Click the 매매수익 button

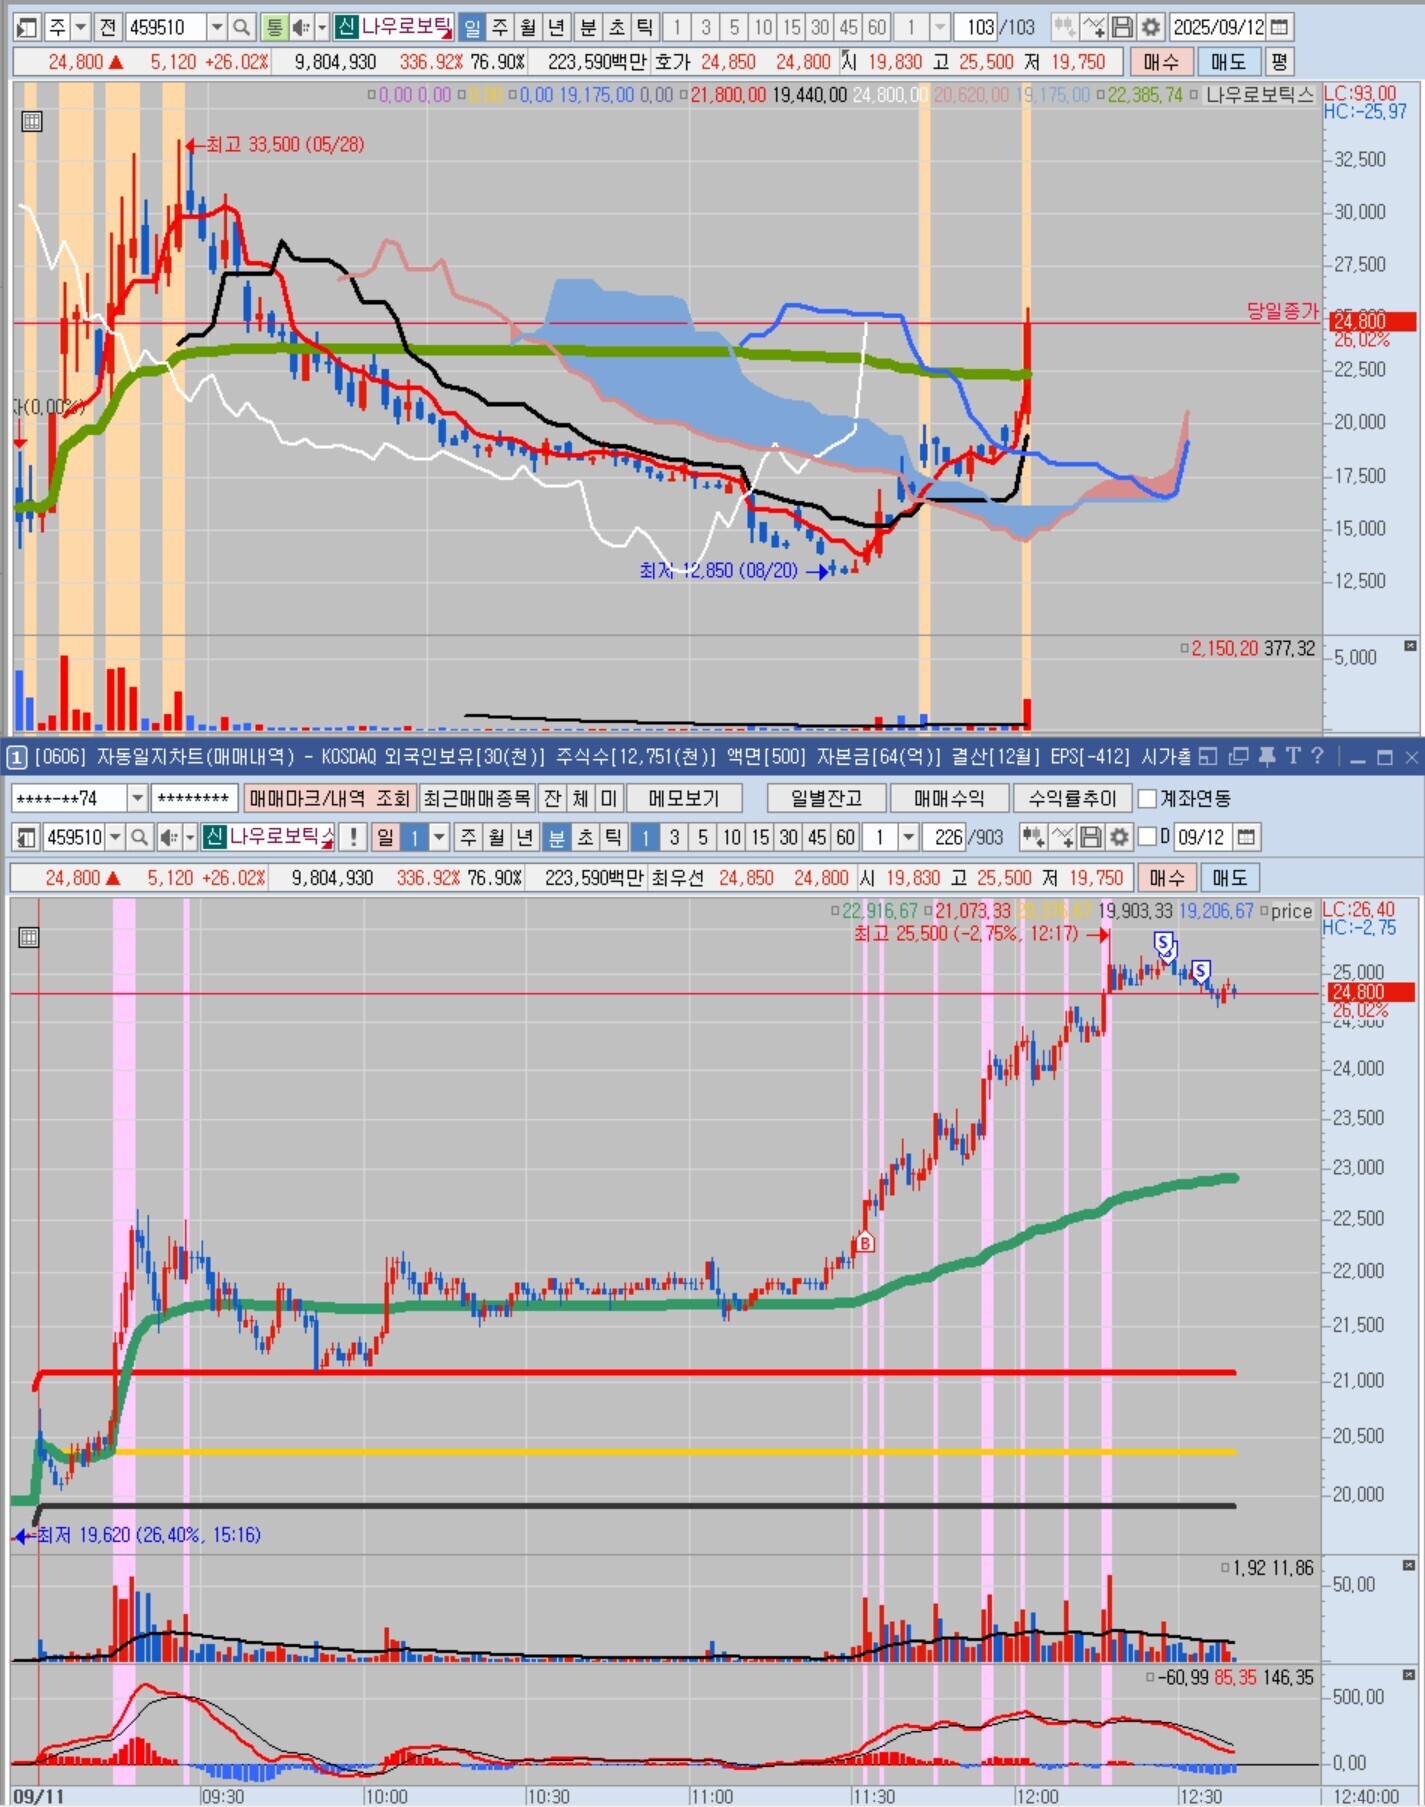tap(948, 799)
